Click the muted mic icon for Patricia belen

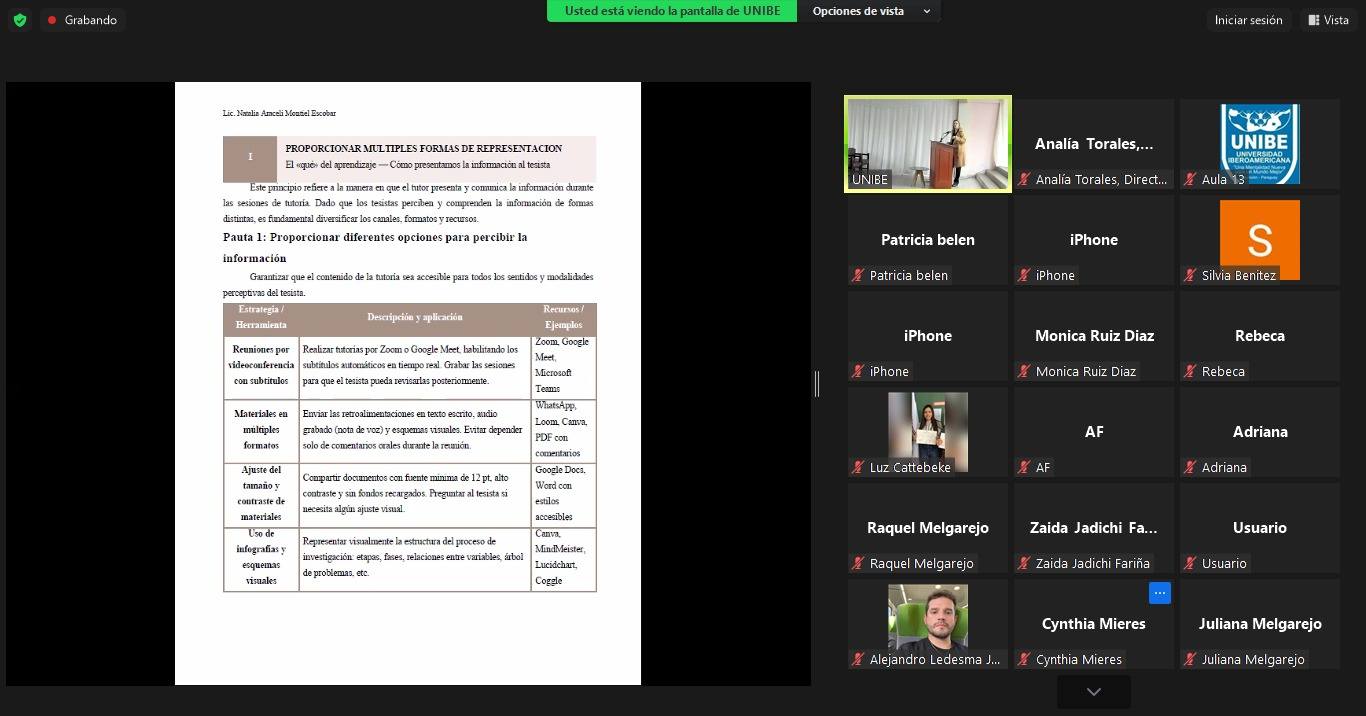(858, 276)
